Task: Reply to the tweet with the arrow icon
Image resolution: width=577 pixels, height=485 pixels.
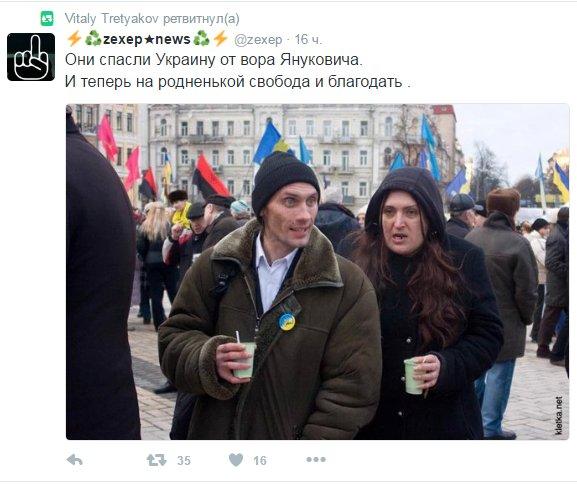Action: pyautogui.click(x=75, y=460)
